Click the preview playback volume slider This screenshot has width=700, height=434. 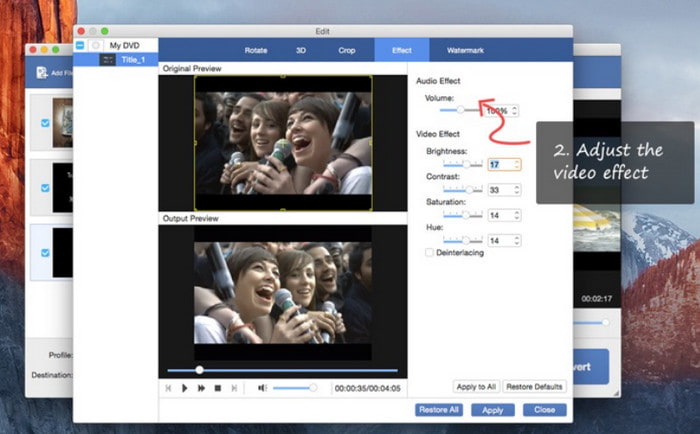pos(295,388)
